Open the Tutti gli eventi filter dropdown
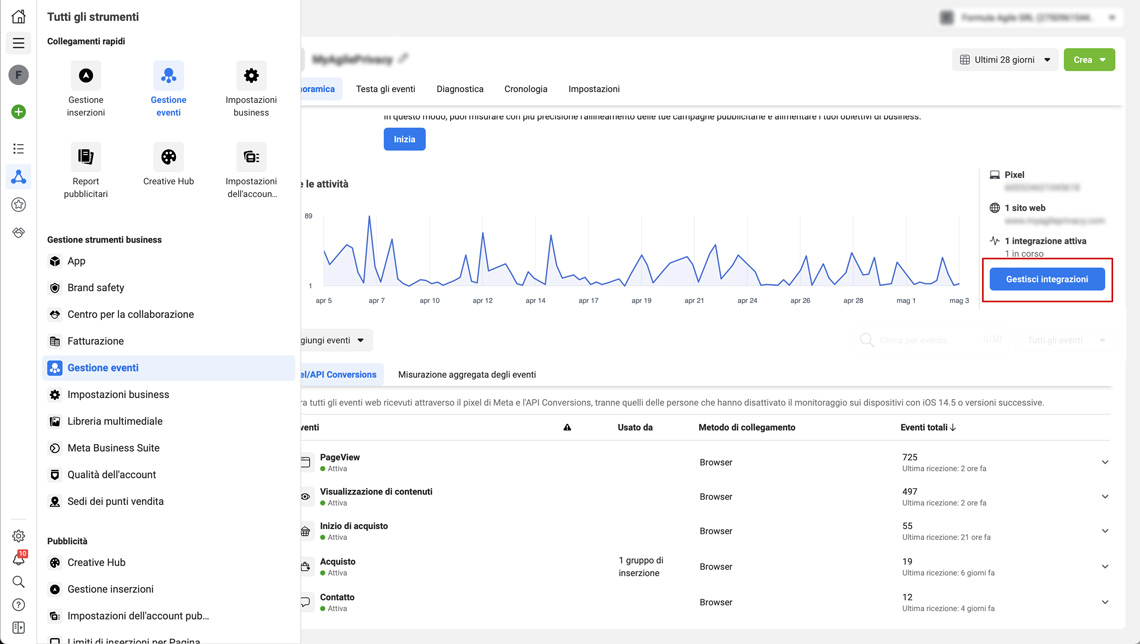This screenshot has width=1140, height=644. (x=1060, y=340)
